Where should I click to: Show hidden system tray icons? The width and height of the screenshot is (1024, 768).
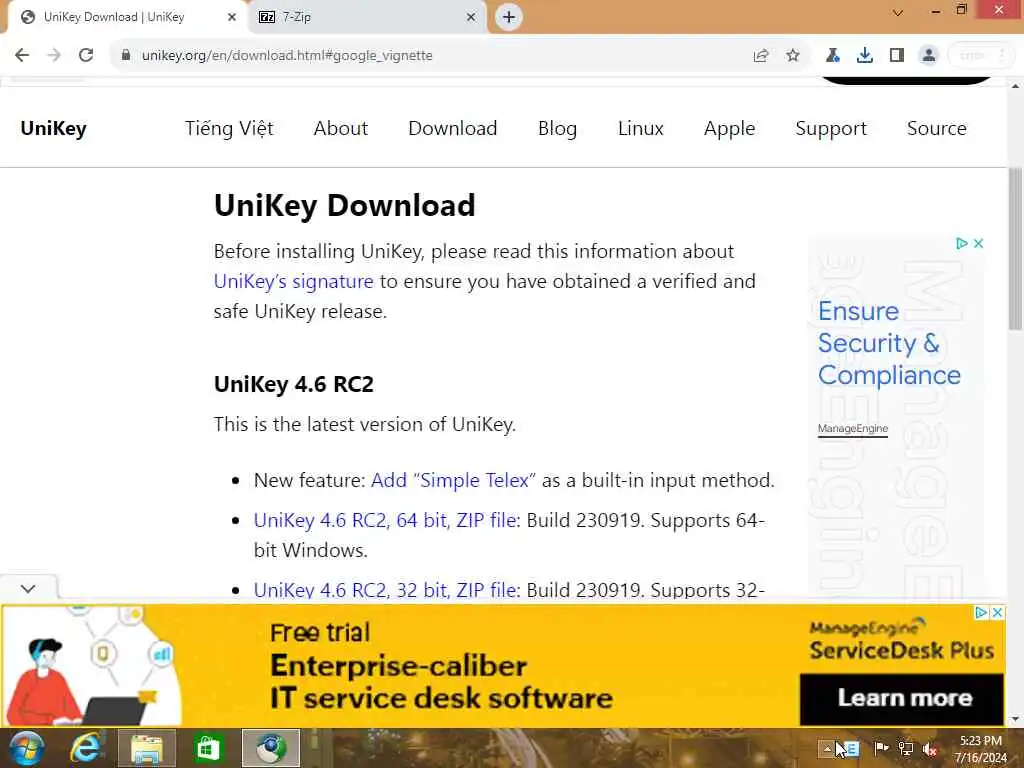coord(827,748)
